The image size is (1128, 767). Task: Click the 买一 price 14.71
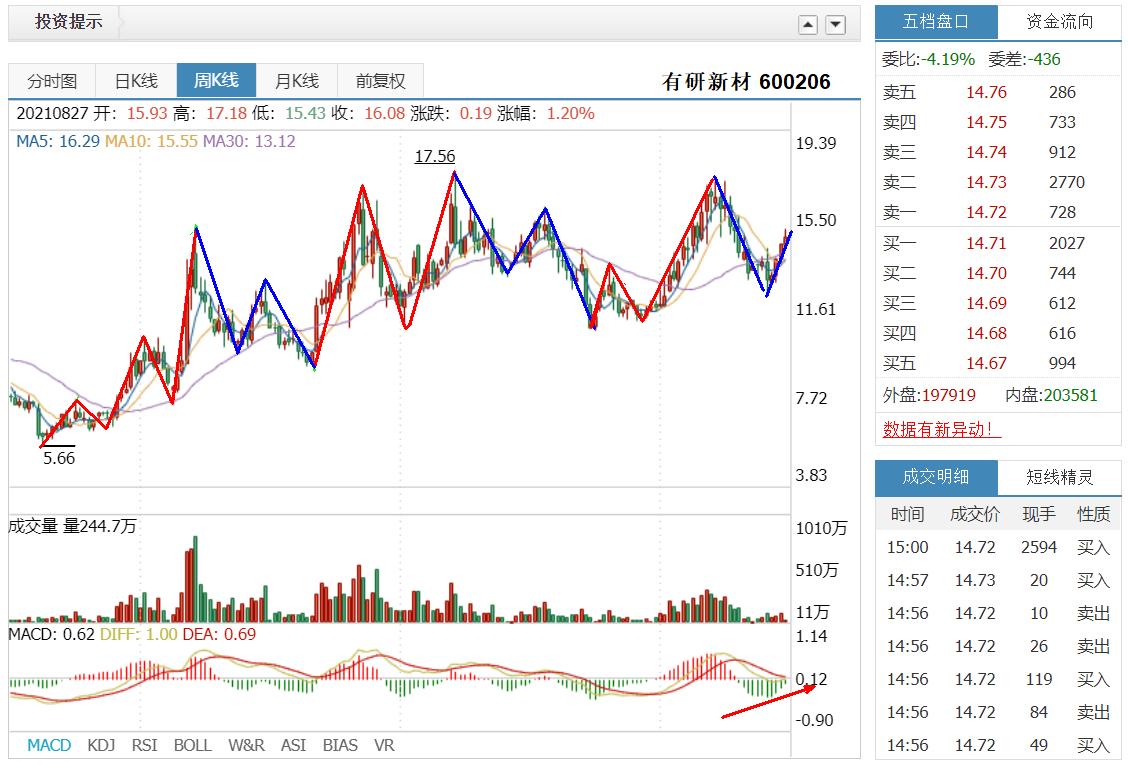[x=986, y=243]
